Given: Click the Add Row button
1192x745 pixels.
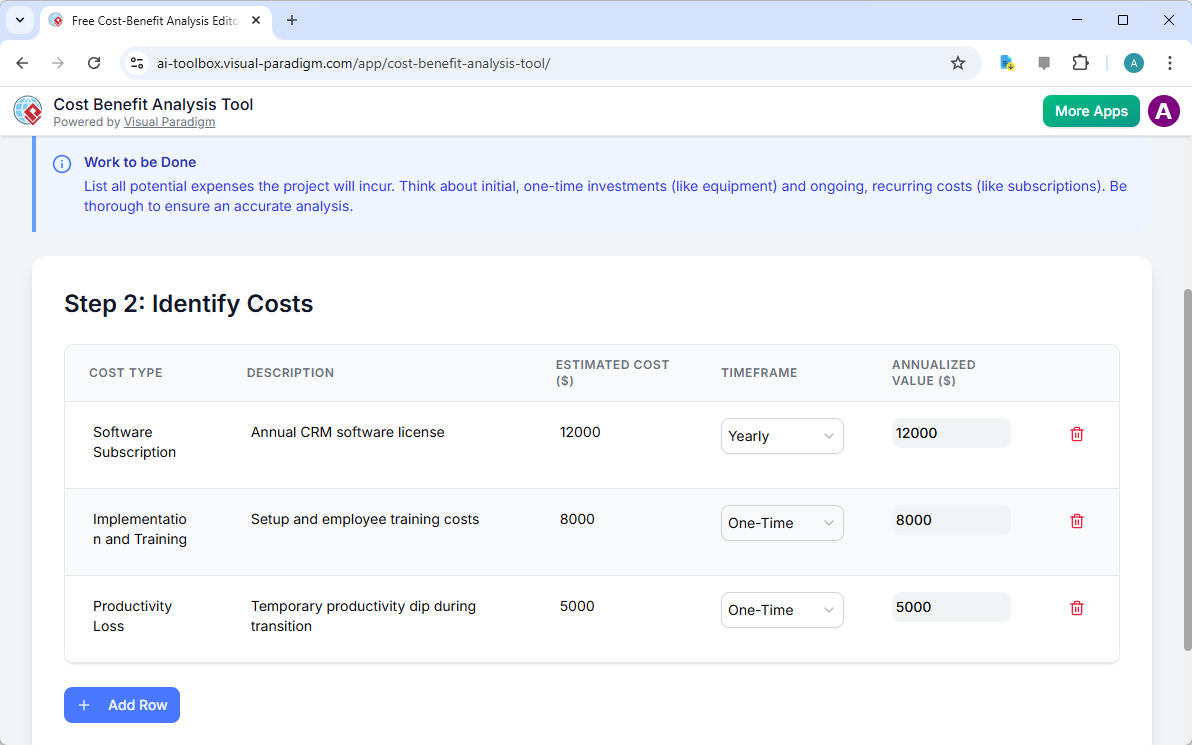Looking at the screenshot, I should coord(121,705).
